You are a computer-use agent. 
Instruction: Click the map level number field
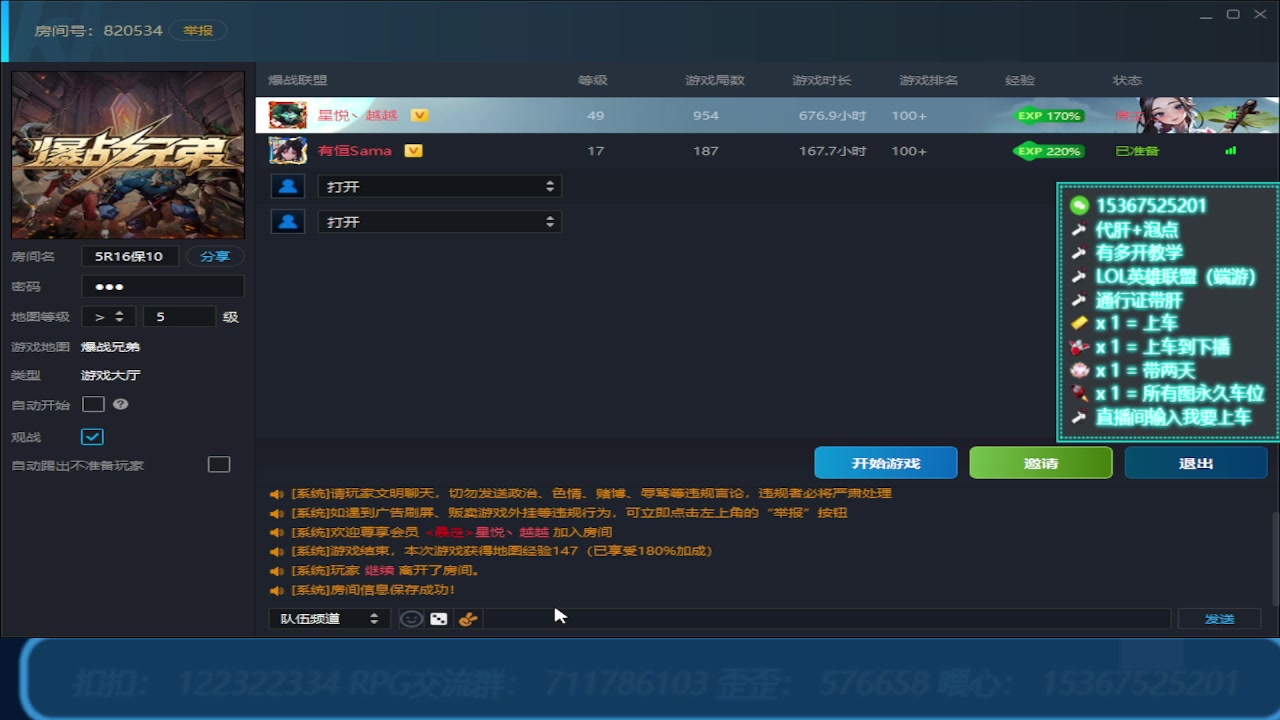point(179,317)
